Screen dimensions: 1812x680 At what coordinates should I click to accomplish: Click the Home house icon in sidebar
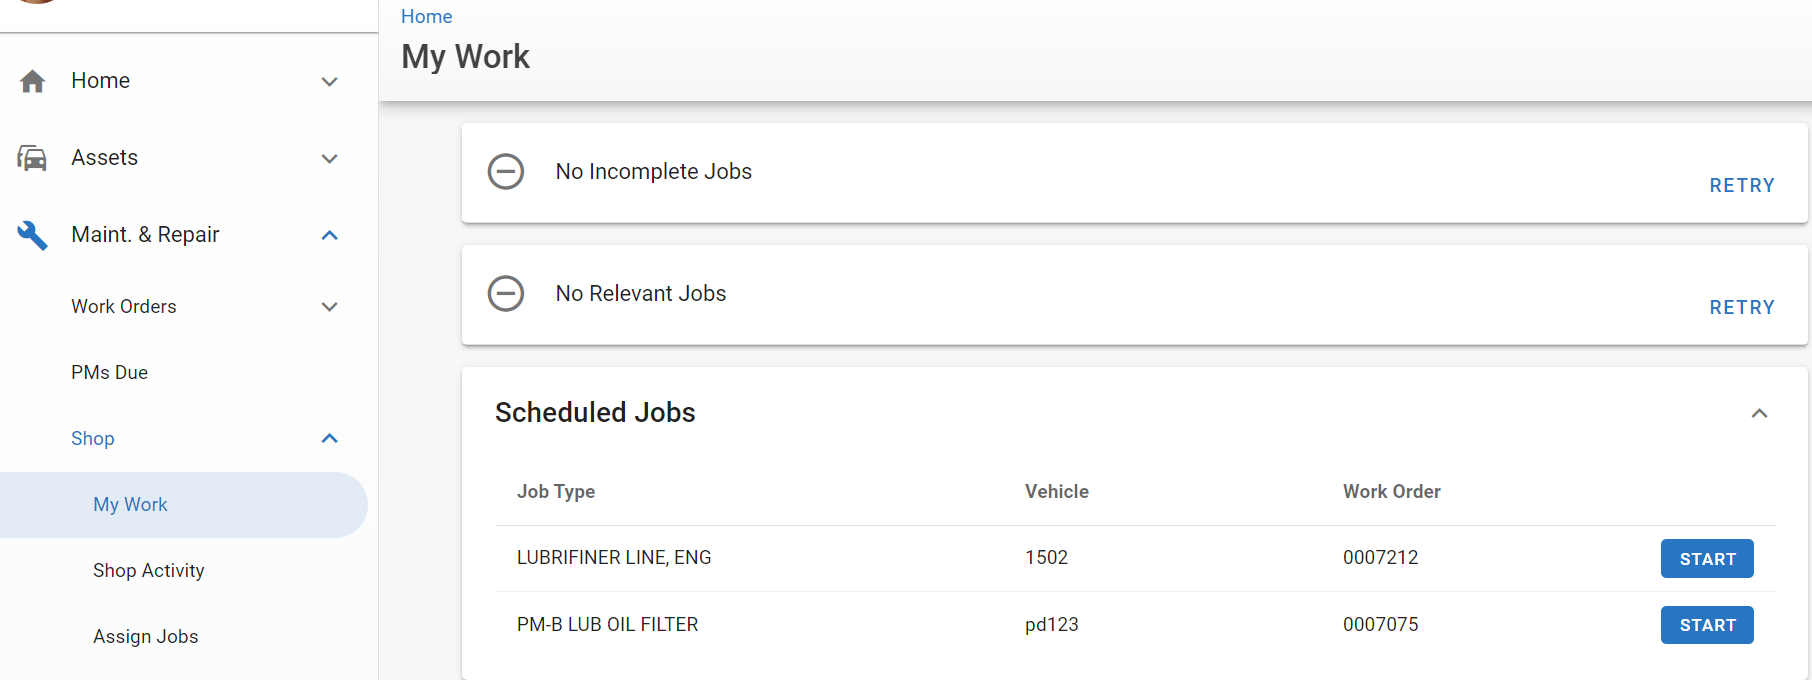pyautogui.click(x=32, y=81)
